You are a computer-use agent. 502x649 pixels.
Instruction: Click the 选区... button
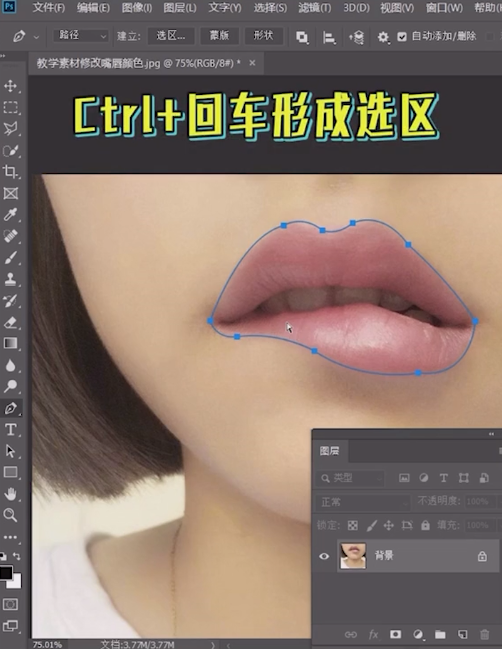coord(171,36)
